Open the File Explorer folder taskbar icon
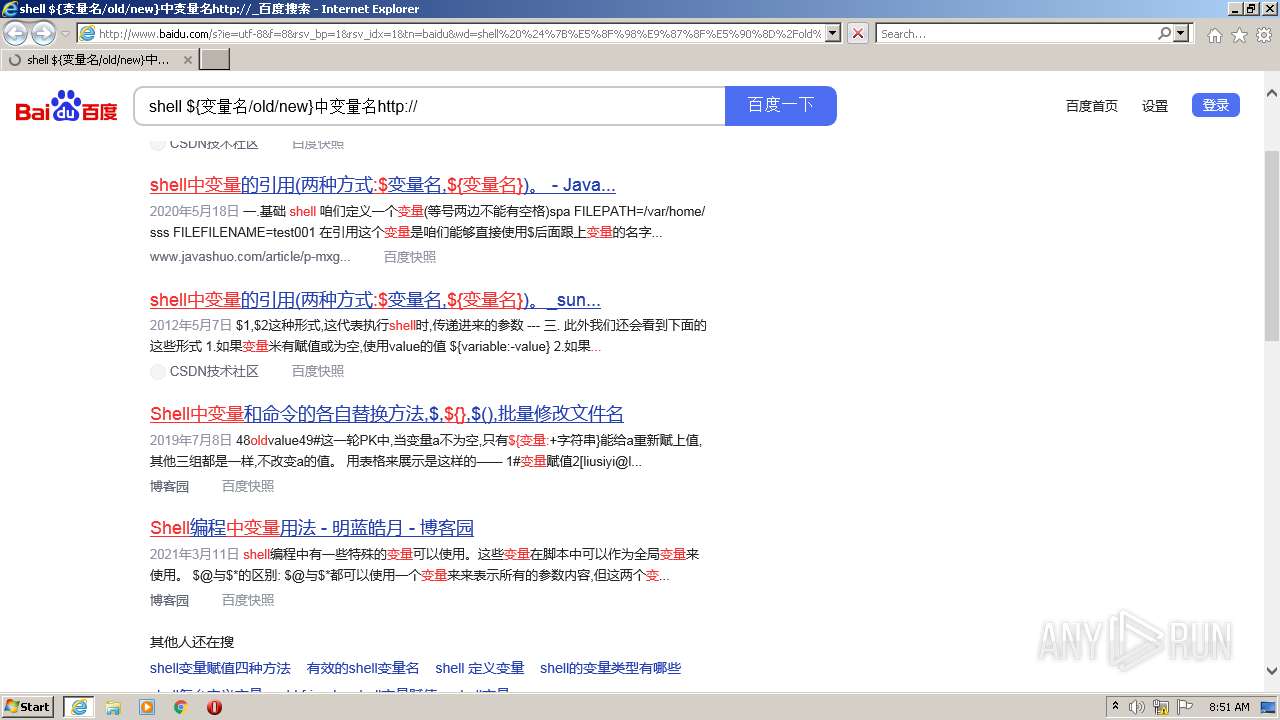1280x720 pixels. point(113,707)
